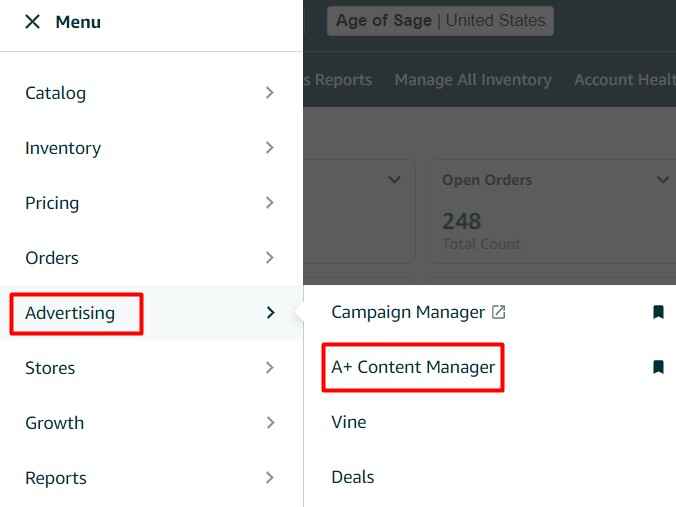The height and width of the screenshot is (507, 676).
Task: Expand the Growth submenu arrow
Action: [x=270, y=423]
